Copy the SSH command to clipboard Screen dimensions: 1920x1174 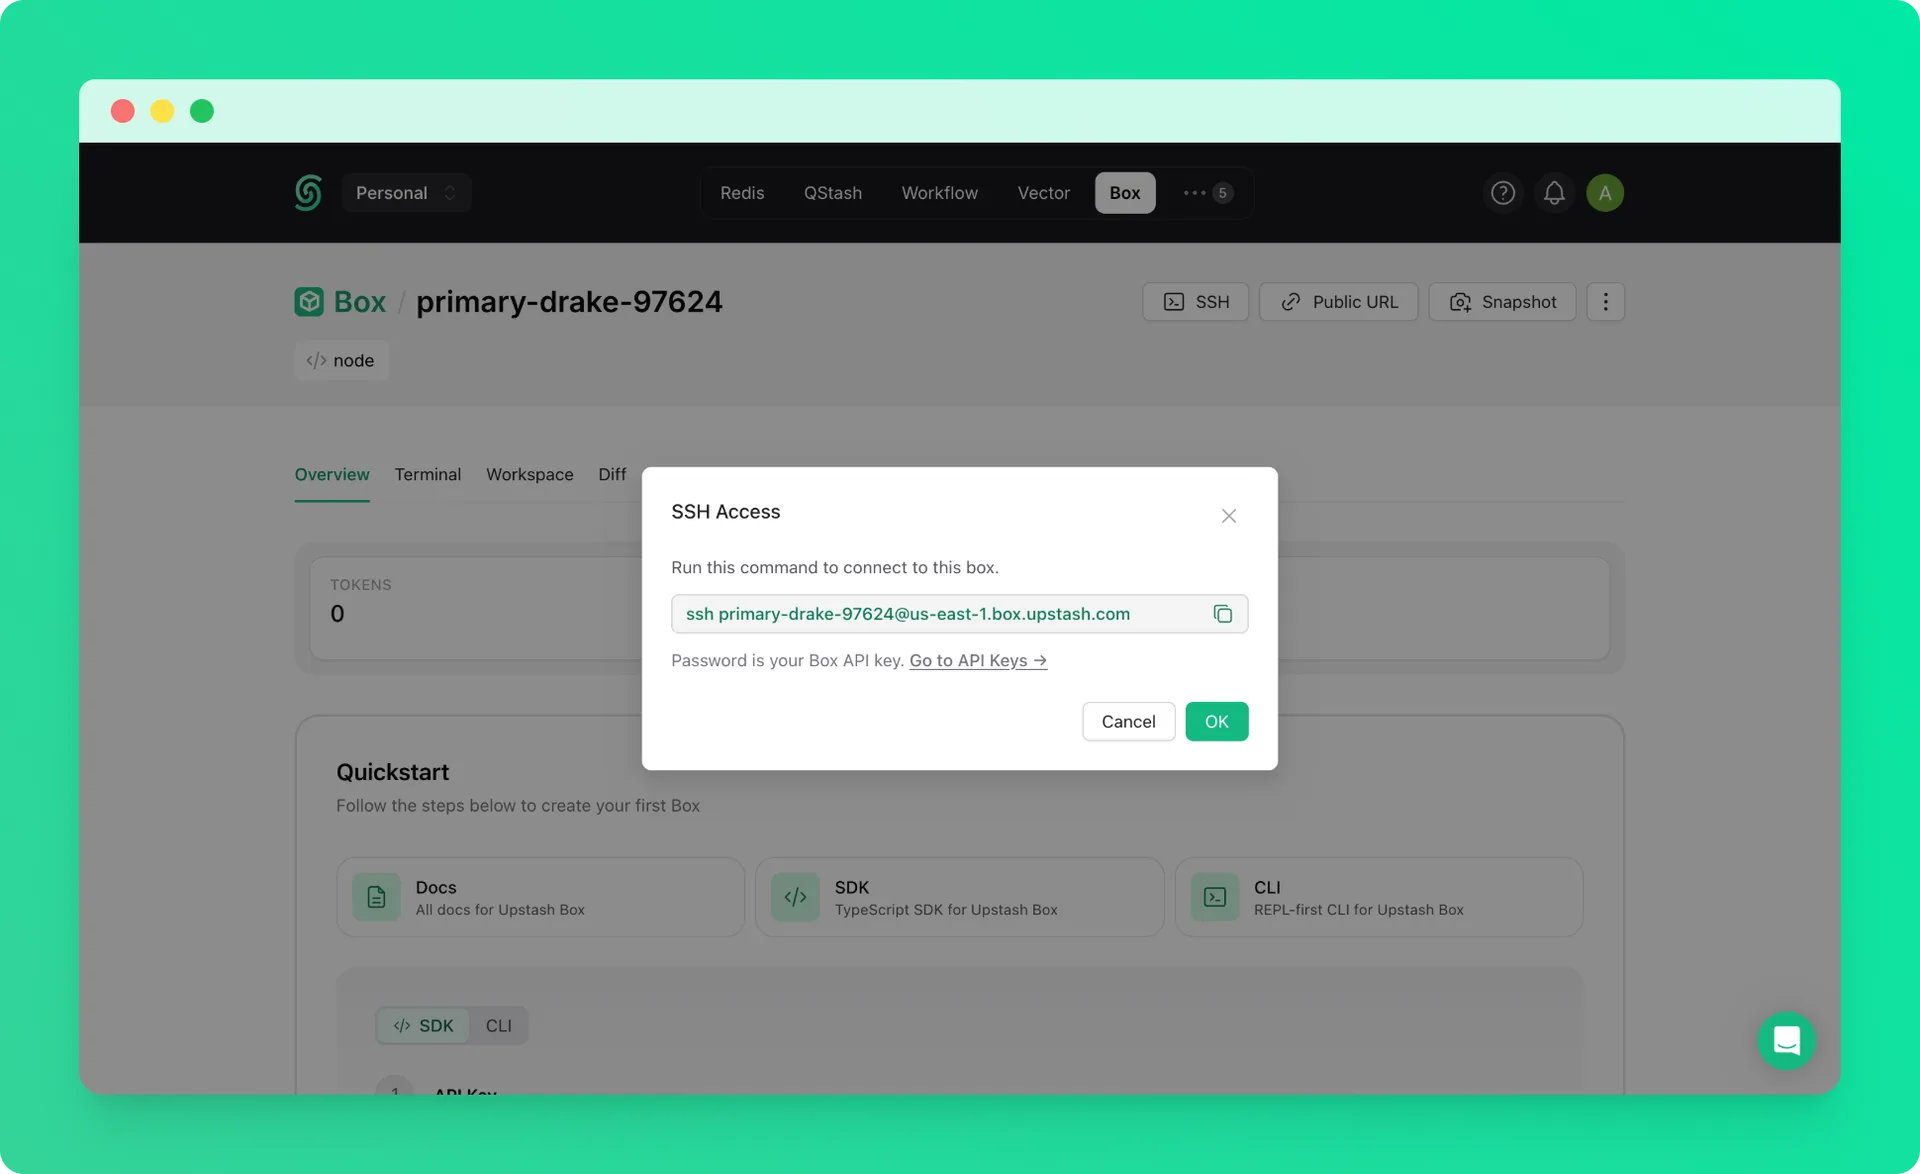(x=1222, y=614)
